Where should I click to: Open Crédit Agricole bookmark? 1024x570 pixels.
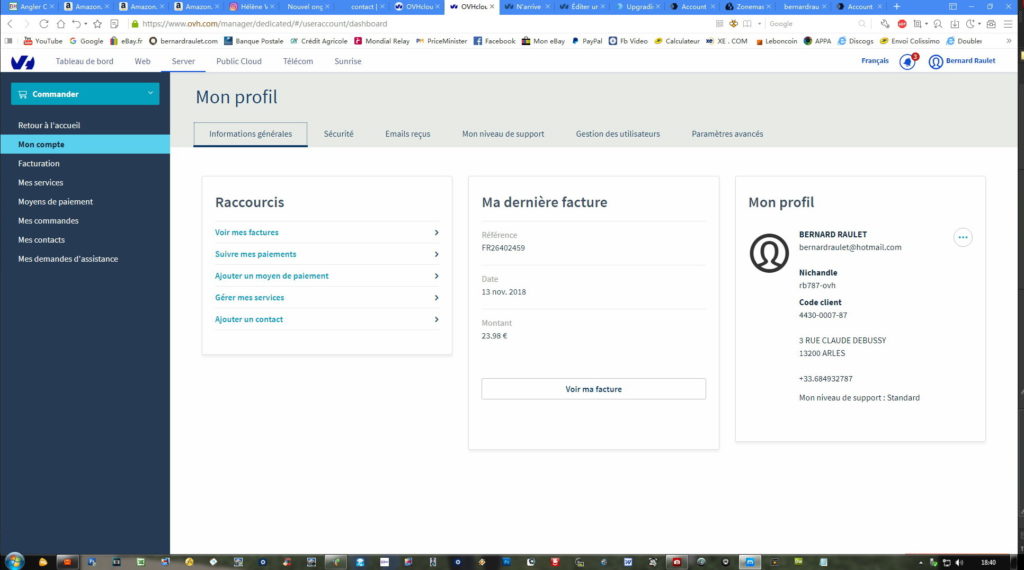[x=319, y=40]
